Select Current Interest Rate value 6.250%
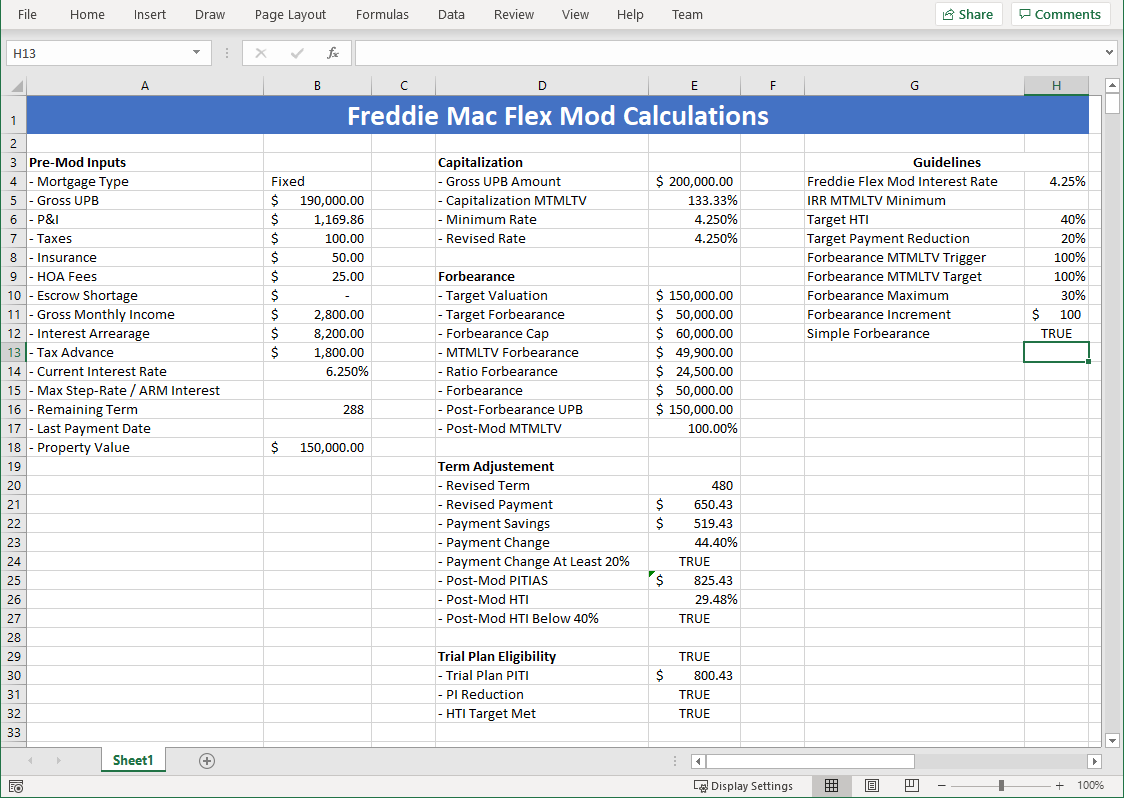The image size is (1124, 798). 317,371
